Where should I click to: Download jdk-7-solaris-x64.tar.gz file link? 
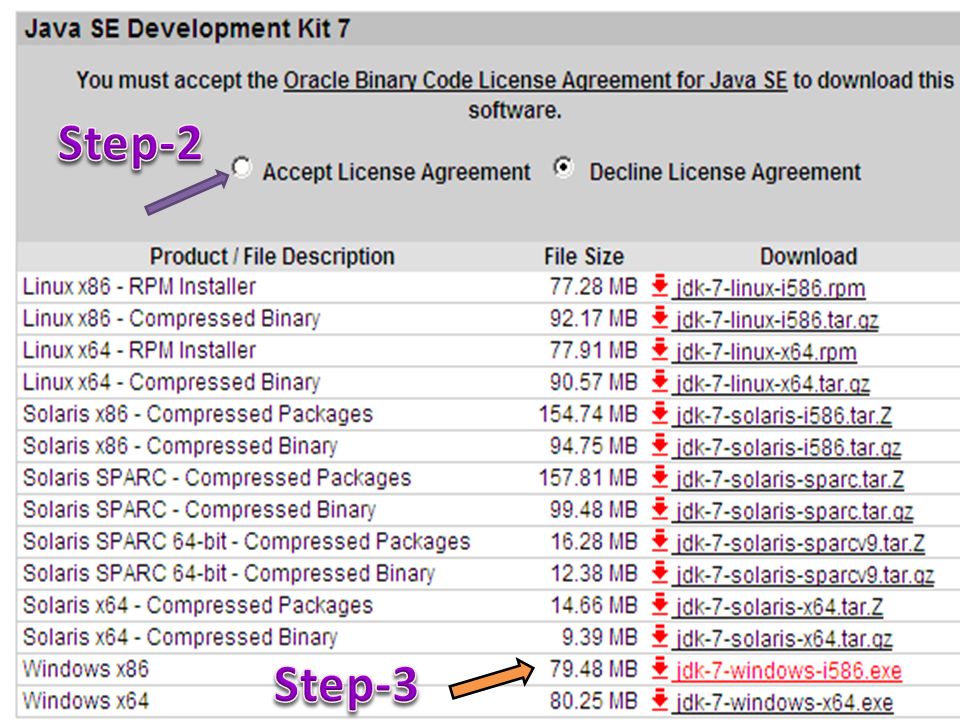click(x=783, y=638)
